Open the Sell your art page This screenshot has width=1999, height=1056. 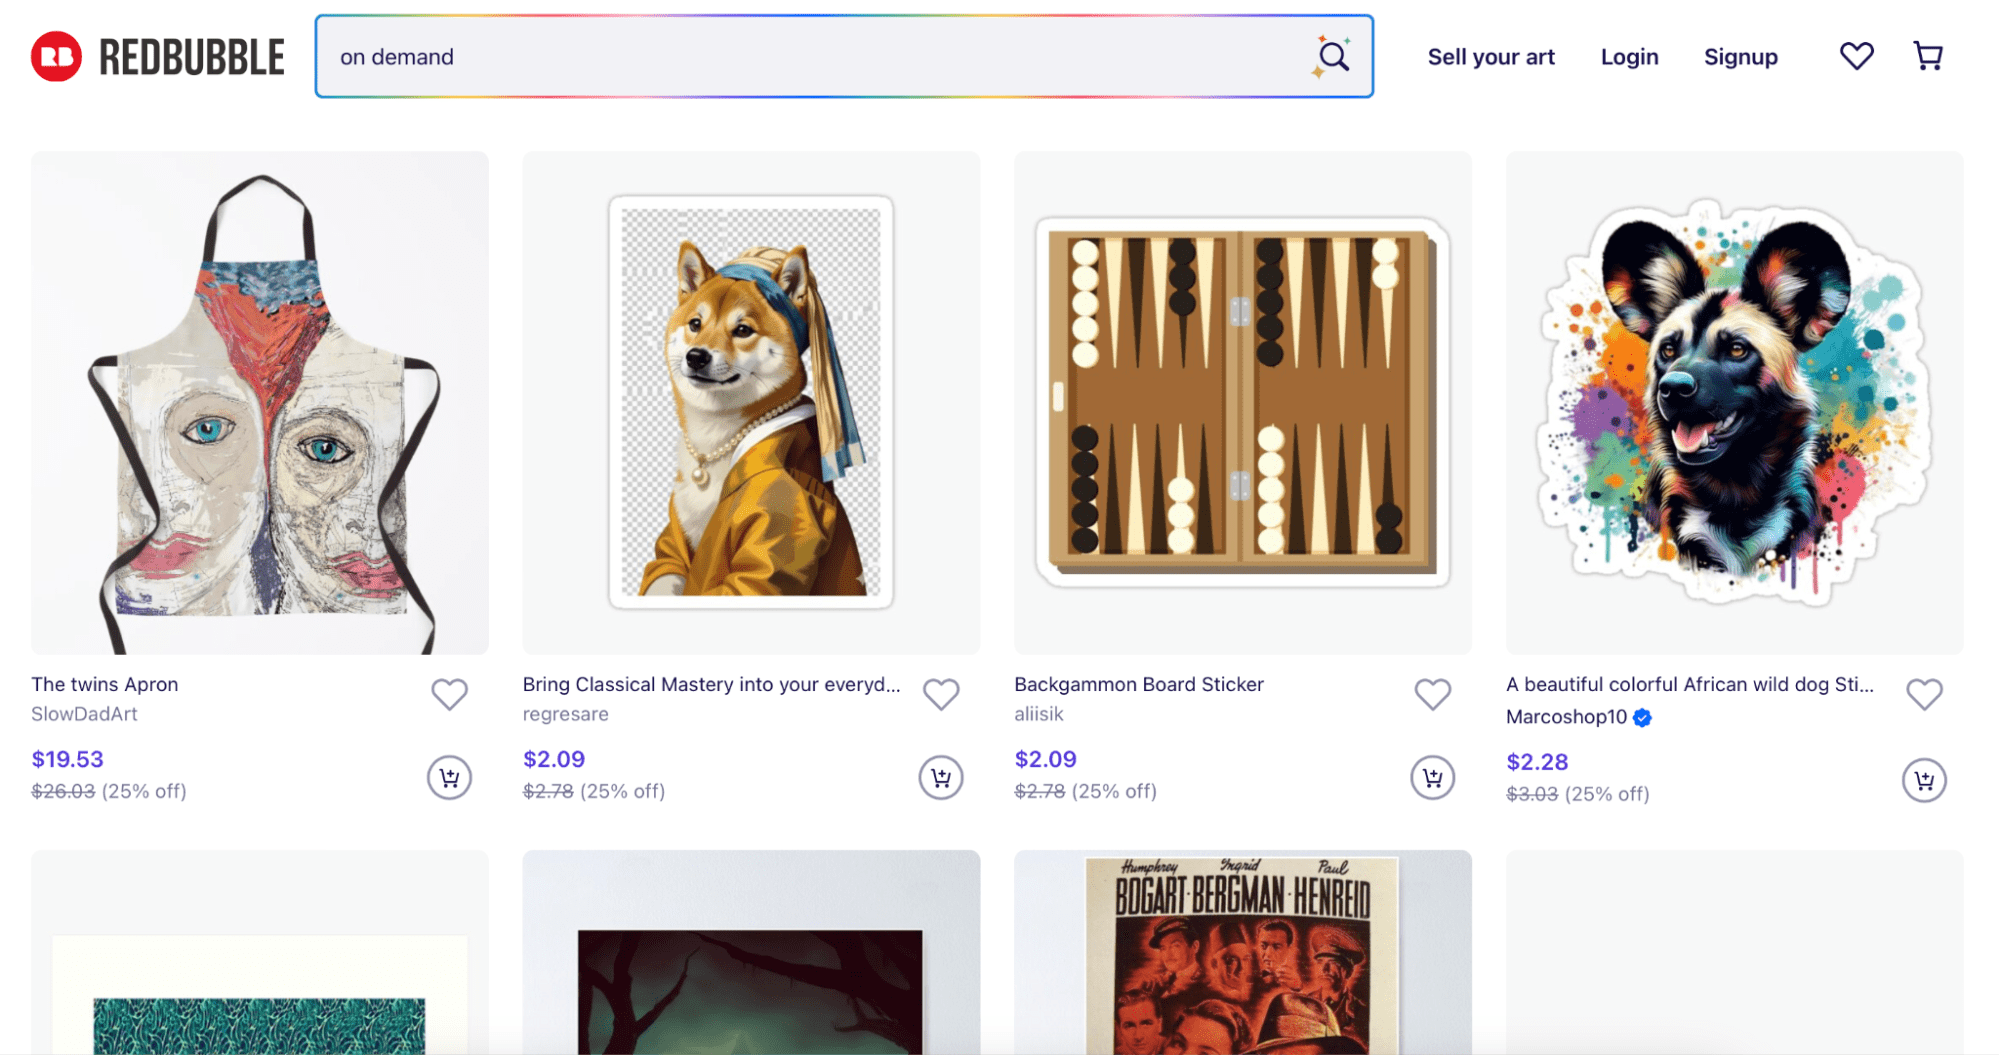point(1490,57)
